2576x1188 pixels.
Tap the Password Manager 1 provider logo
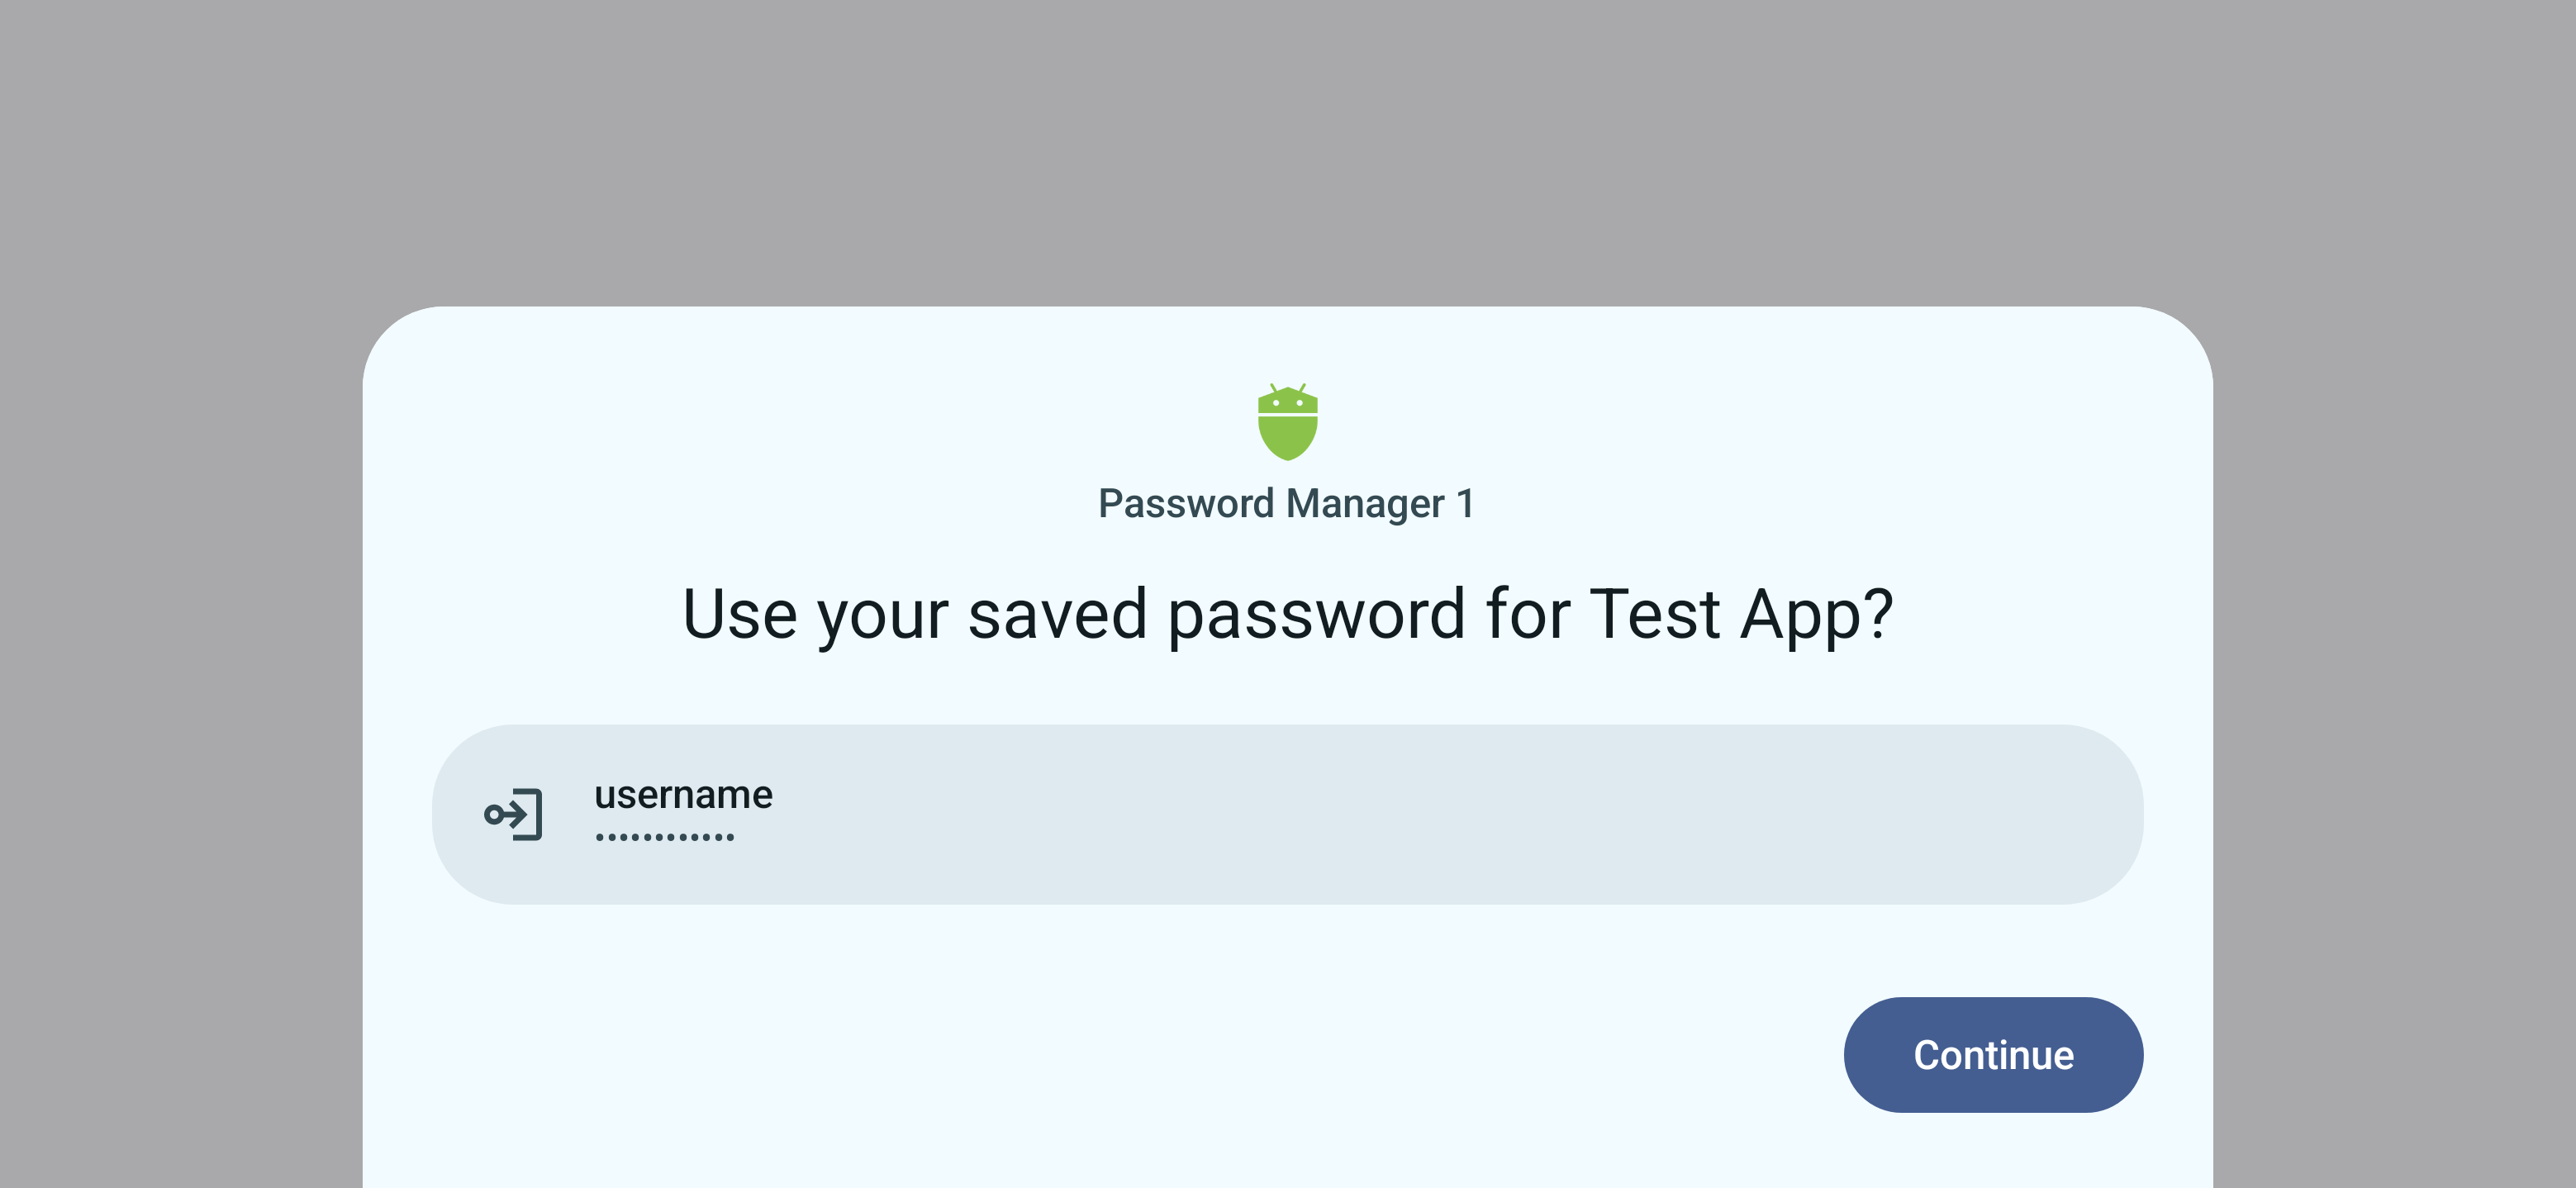point(1287,423)
